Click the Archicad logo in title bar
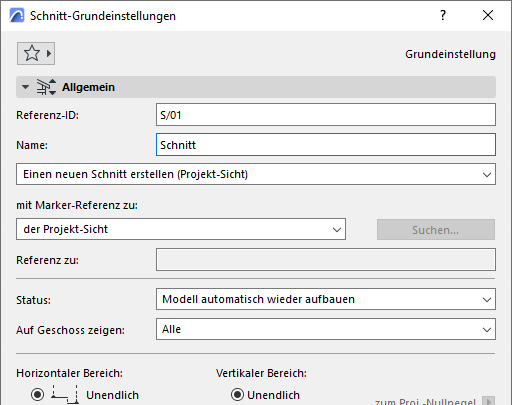 (17, 15)
